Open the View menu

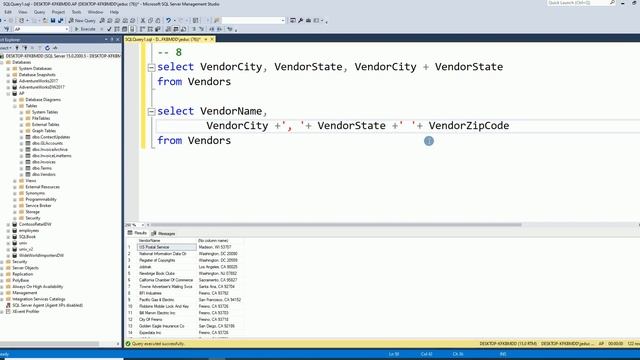point(22,12)
